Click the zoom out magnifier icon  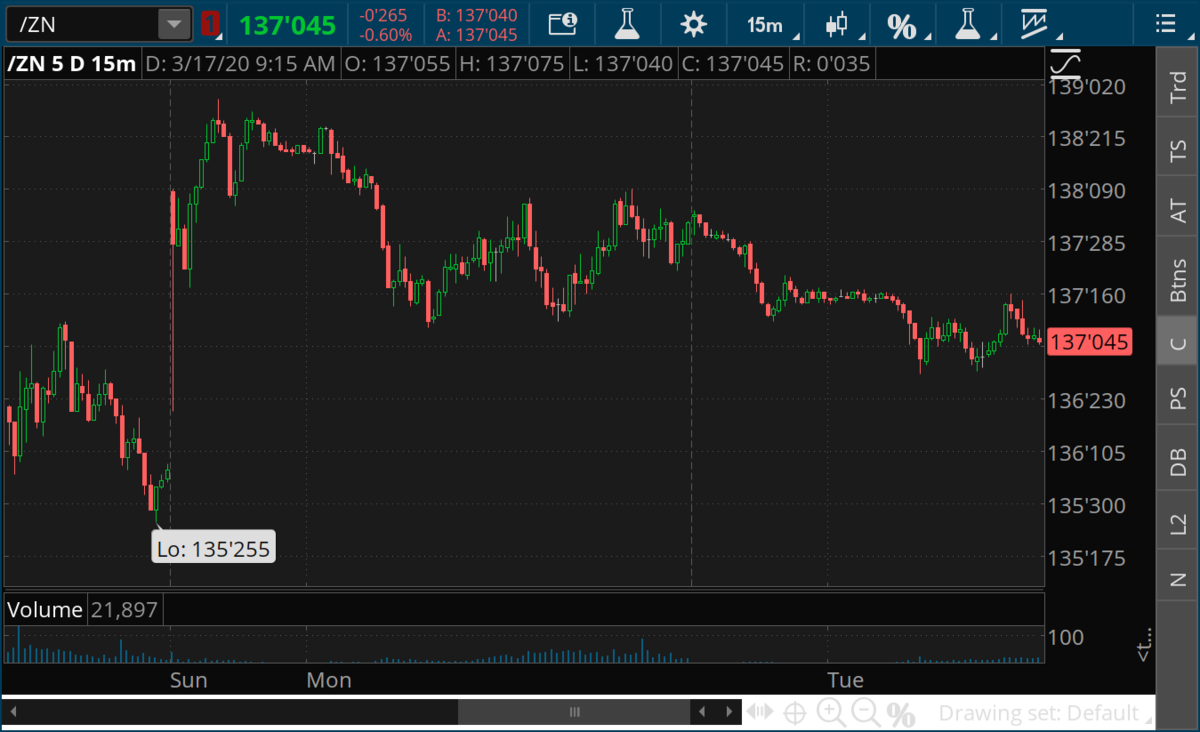[866, 713]
